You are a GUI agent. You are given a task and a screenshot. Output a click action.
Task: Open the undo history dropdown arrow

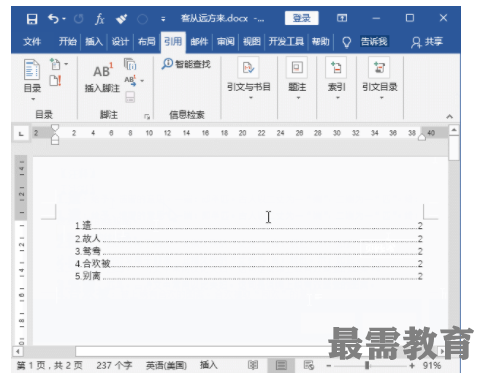click(64, 19)
